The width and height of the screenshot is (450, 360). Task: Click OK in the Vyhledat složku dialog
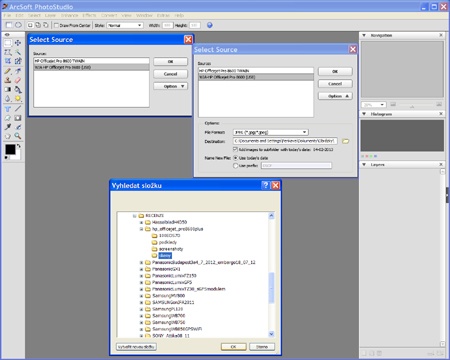[x=233, y=347]
